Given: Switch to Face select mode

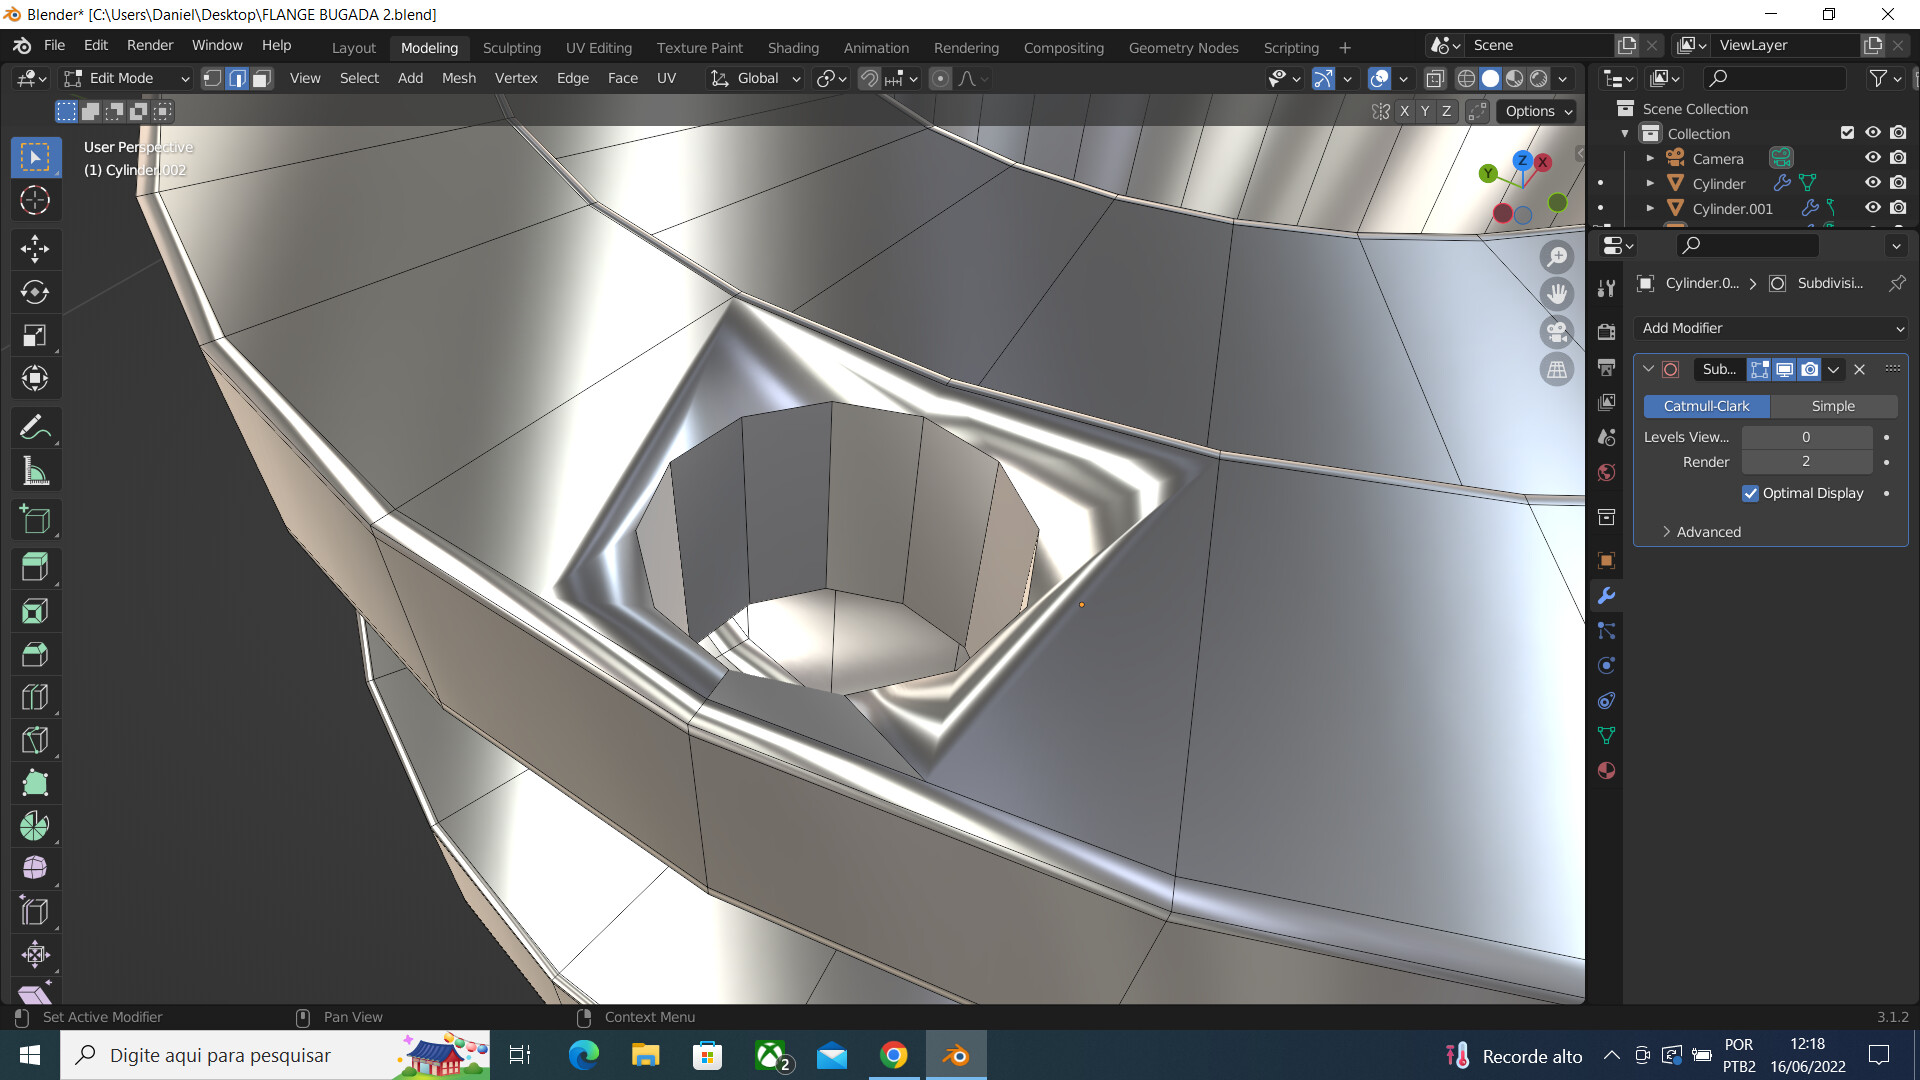Looking at the screenshot, I should [x=262, y=78].
